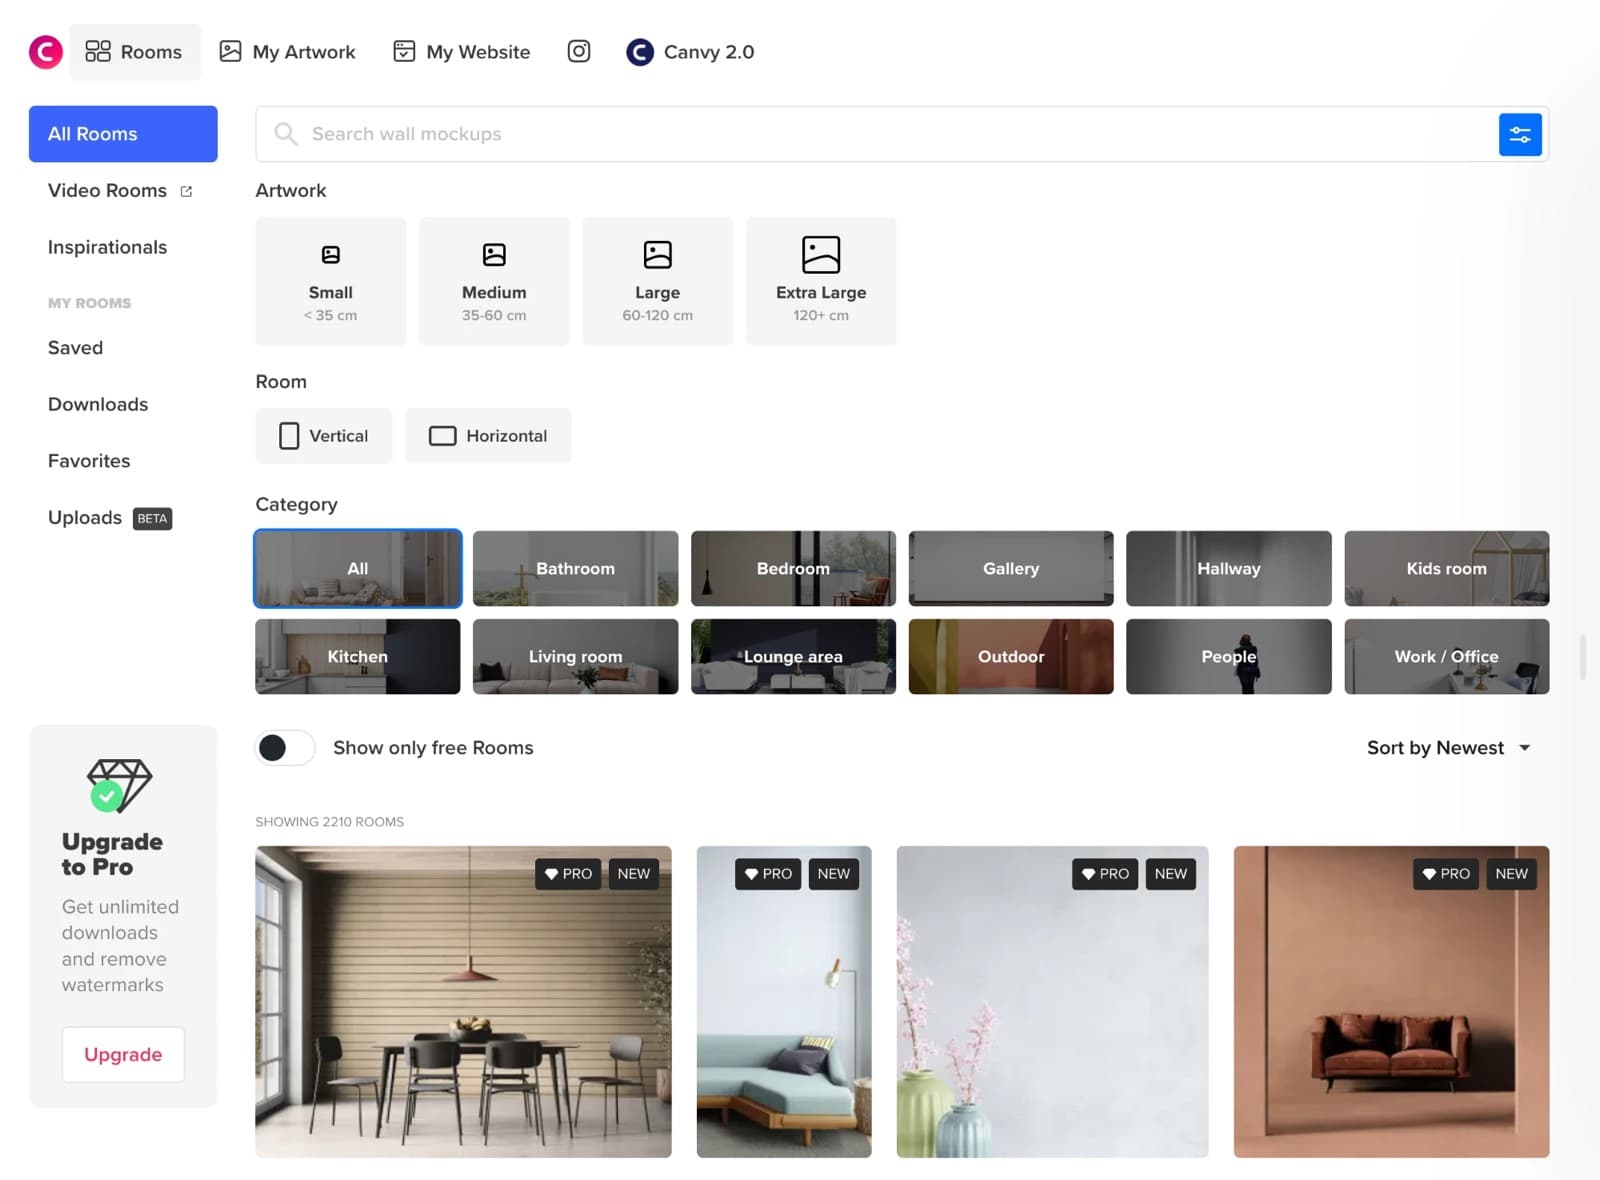
Task: Open Inspirationals in the sidebar
Action: click(x=108, y=247)
